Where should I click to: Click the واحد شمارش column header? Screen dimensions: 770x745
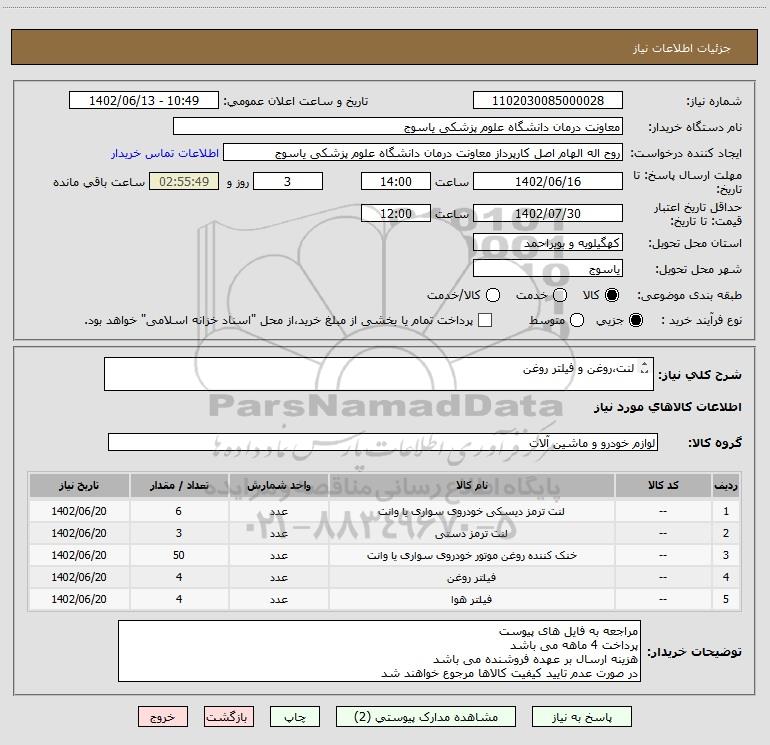(278, 485)
